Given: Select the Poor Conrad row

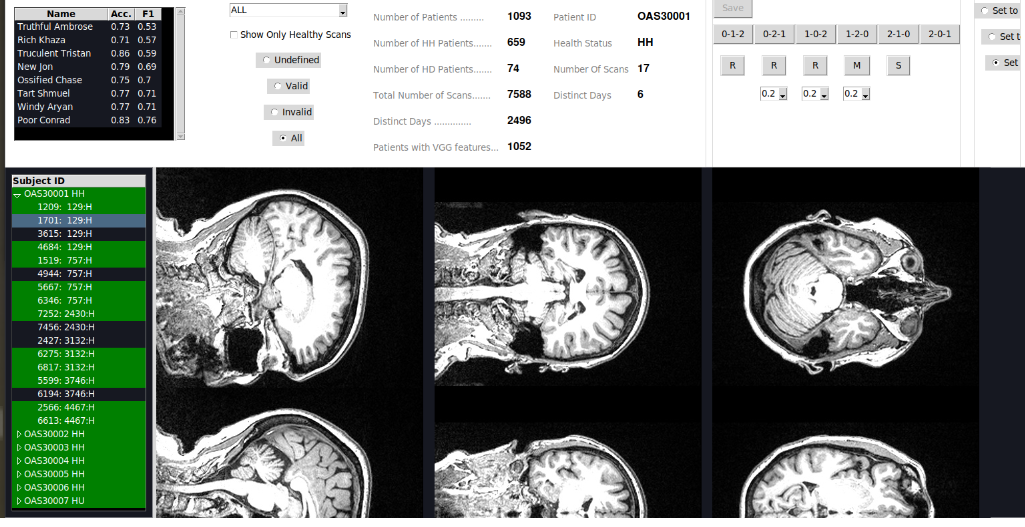Looking at the screenshot, I should click(88, 120).
